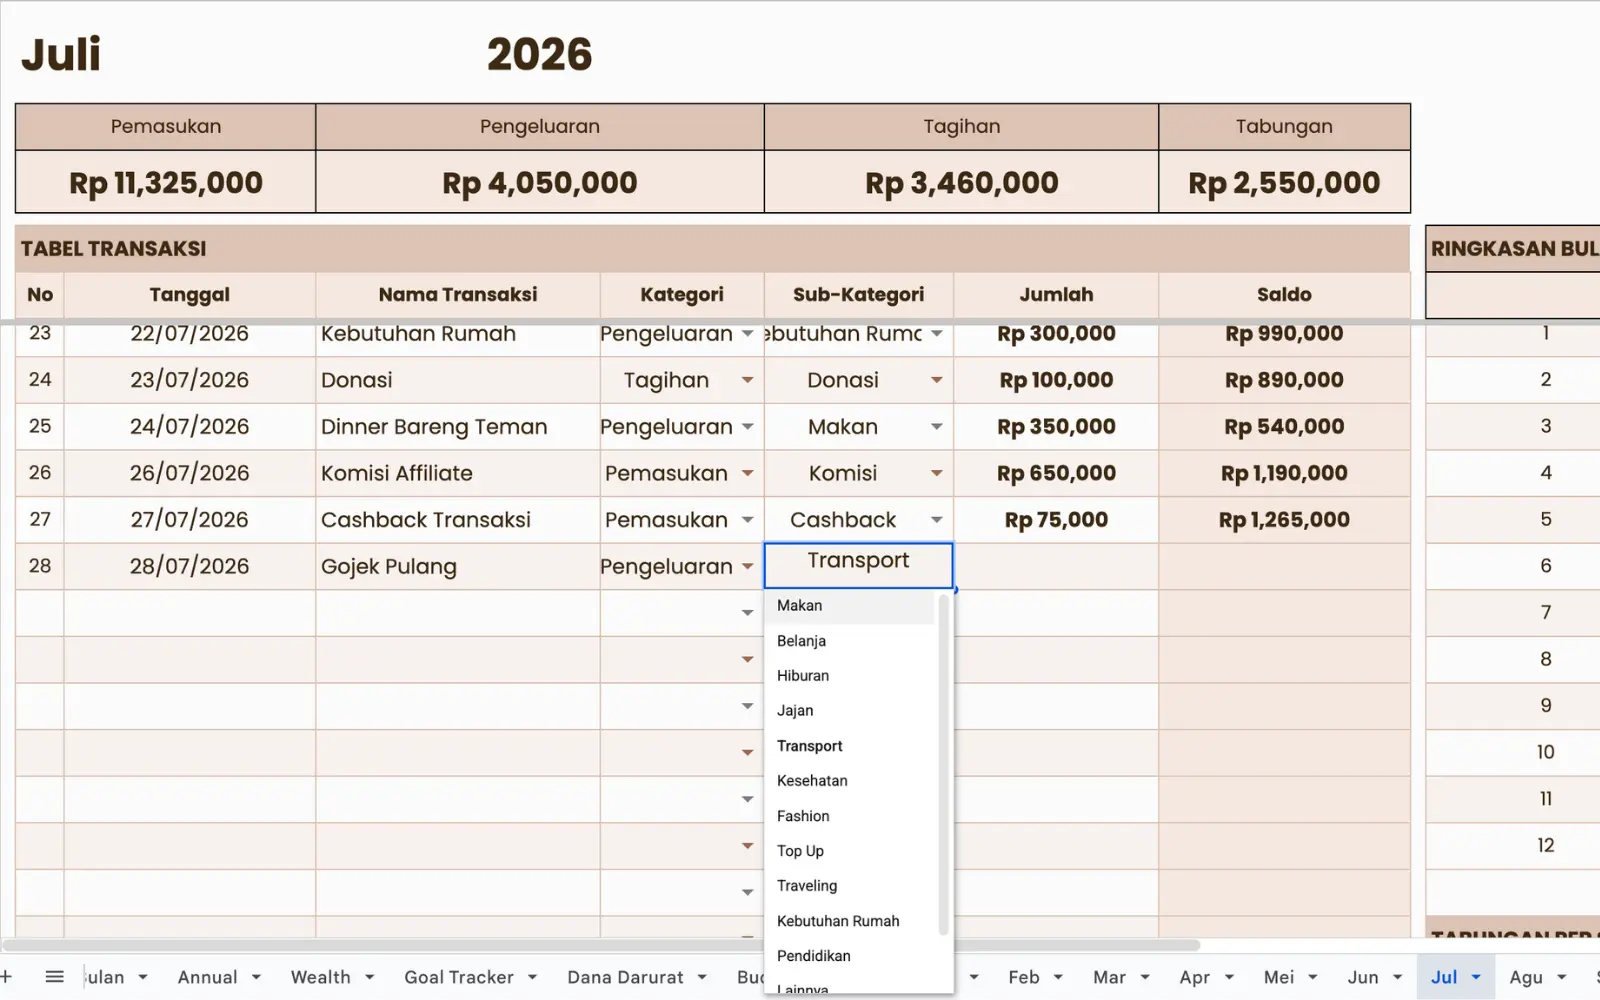Screen dimensions: 1600x1000
Task: Choose Belanja from the dropdown list
Action: coord(850,641)
